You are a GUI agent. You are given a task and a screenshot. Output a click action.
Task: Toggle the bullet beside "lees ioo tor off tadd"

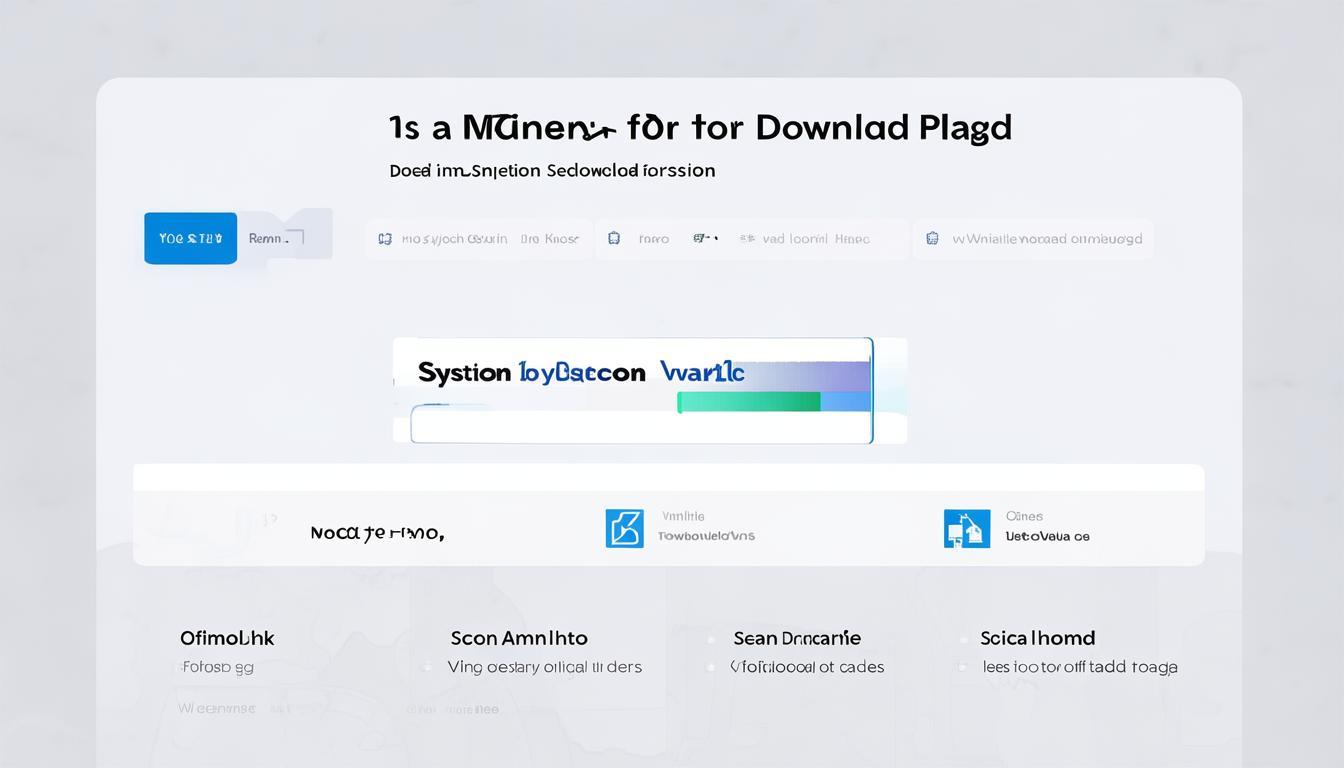point(963,667)
